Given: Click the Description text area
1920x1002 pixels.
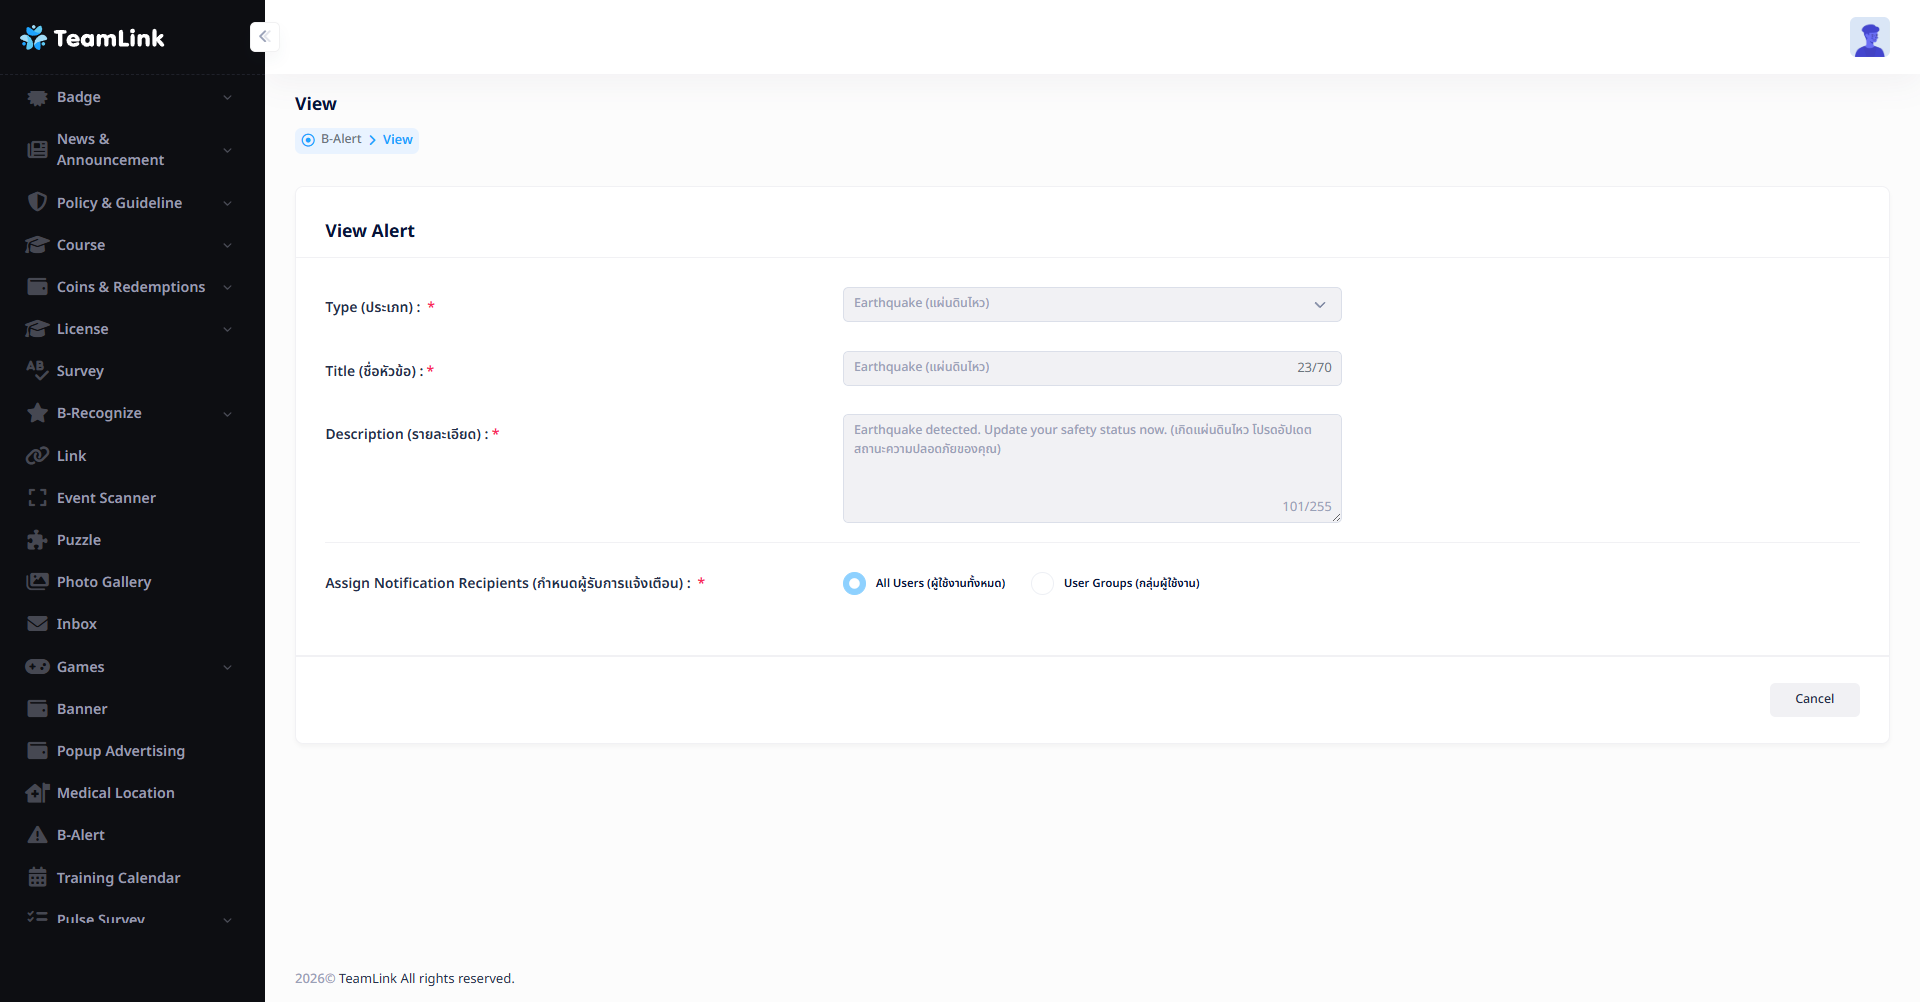Looking at the screenshot, I should coord(1091,468).
